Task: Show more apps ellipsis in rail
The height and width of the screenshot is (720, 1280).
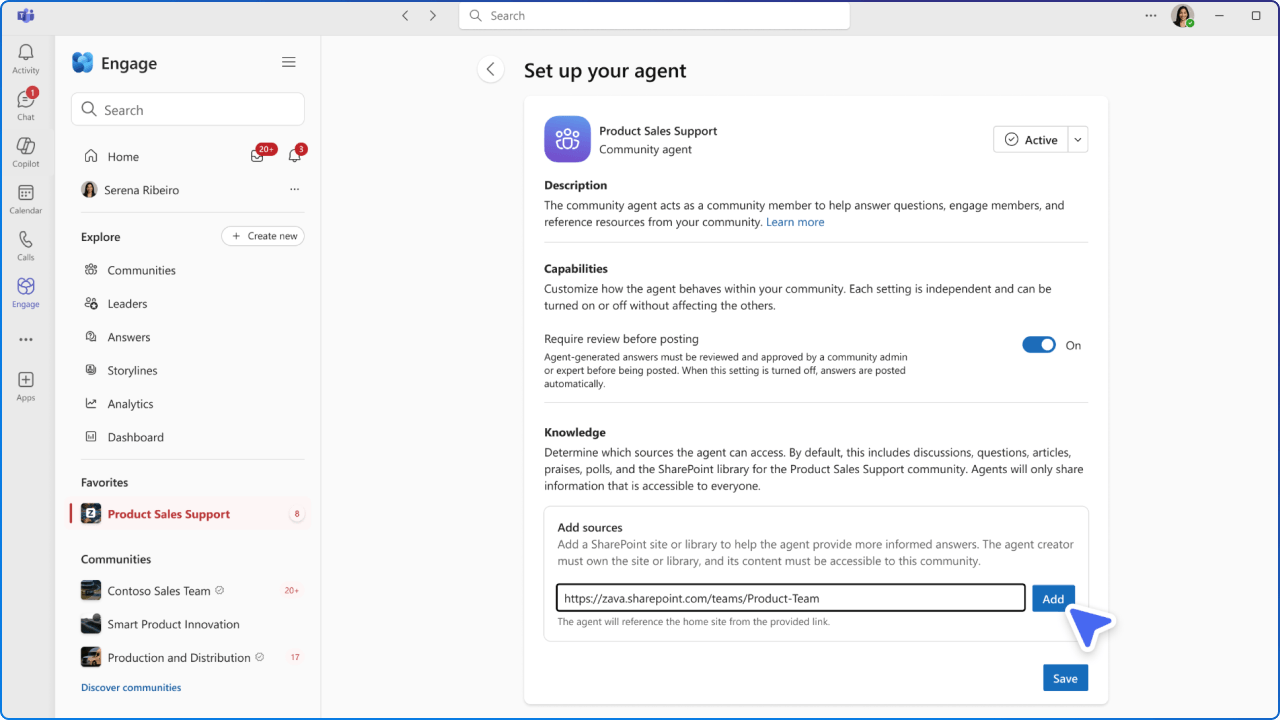Action: click(26, 340)
